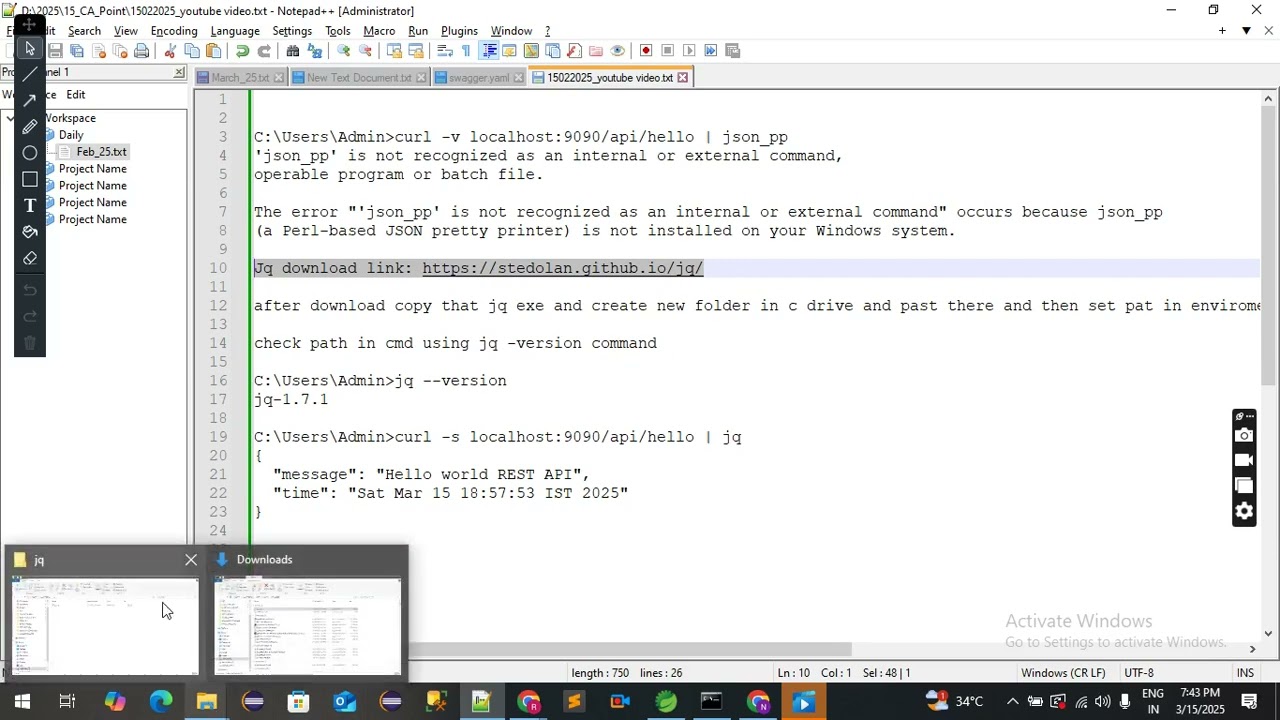The image size is (1280, 720).
Task: Click the recorder video camera icon
Action: [1244, 460]
